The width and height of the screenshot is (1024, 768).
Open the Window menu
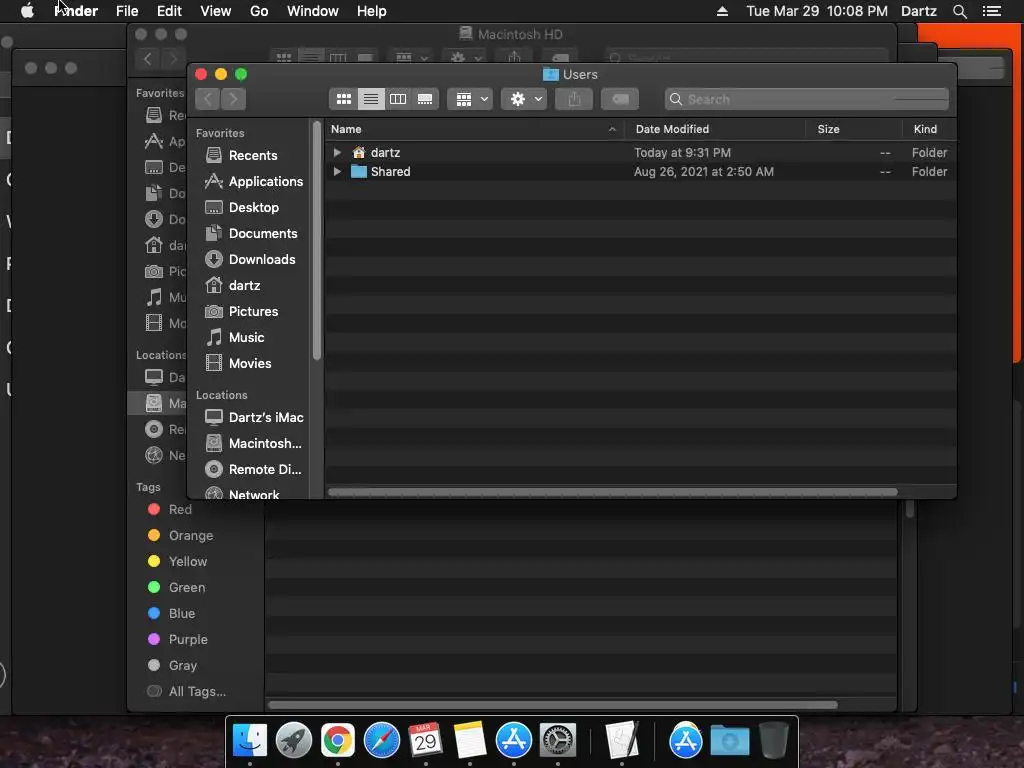coord(313,11)
